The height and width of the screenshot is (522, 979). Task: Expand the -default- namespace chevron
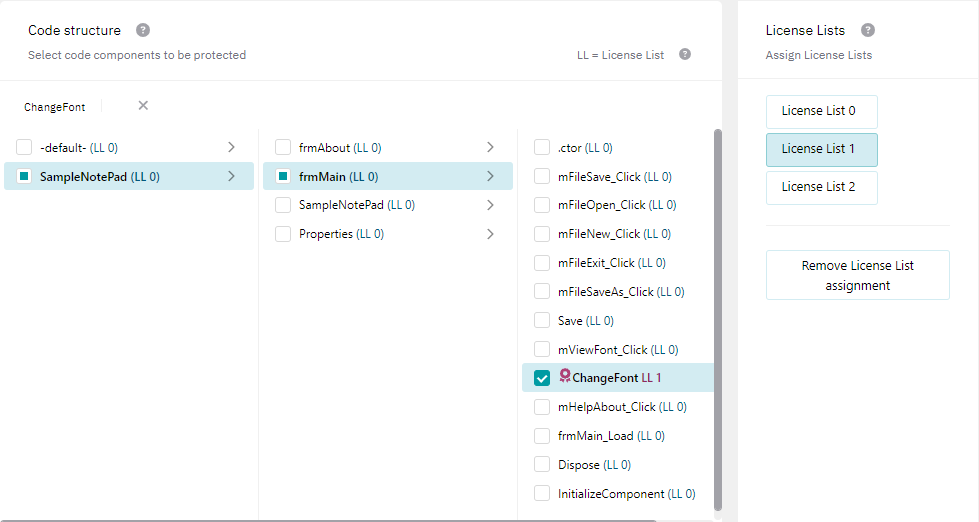(x=231, y=147)
